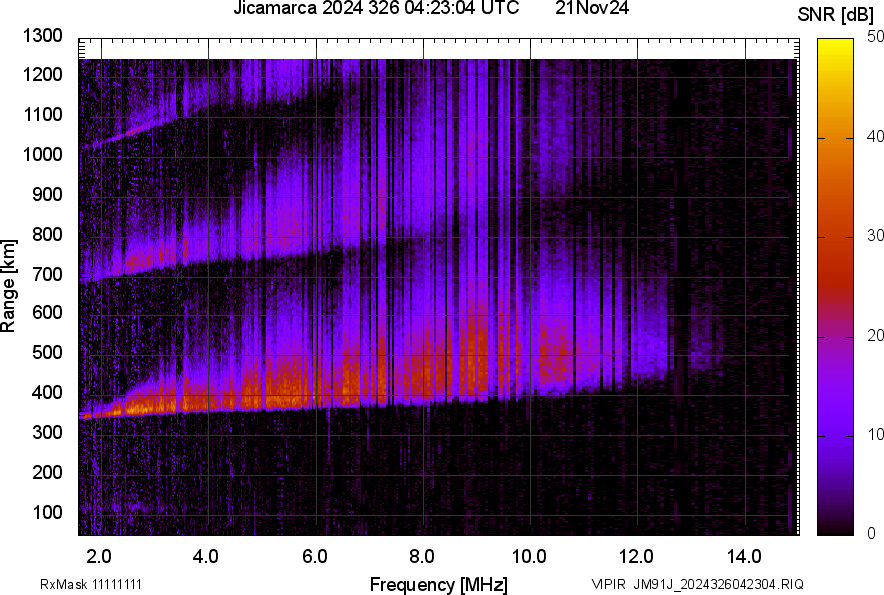Screen dimensions: 884x595
Task: Click the 14.0 frequency tick label
Action: pyautogui.click(x=744, y=556)
